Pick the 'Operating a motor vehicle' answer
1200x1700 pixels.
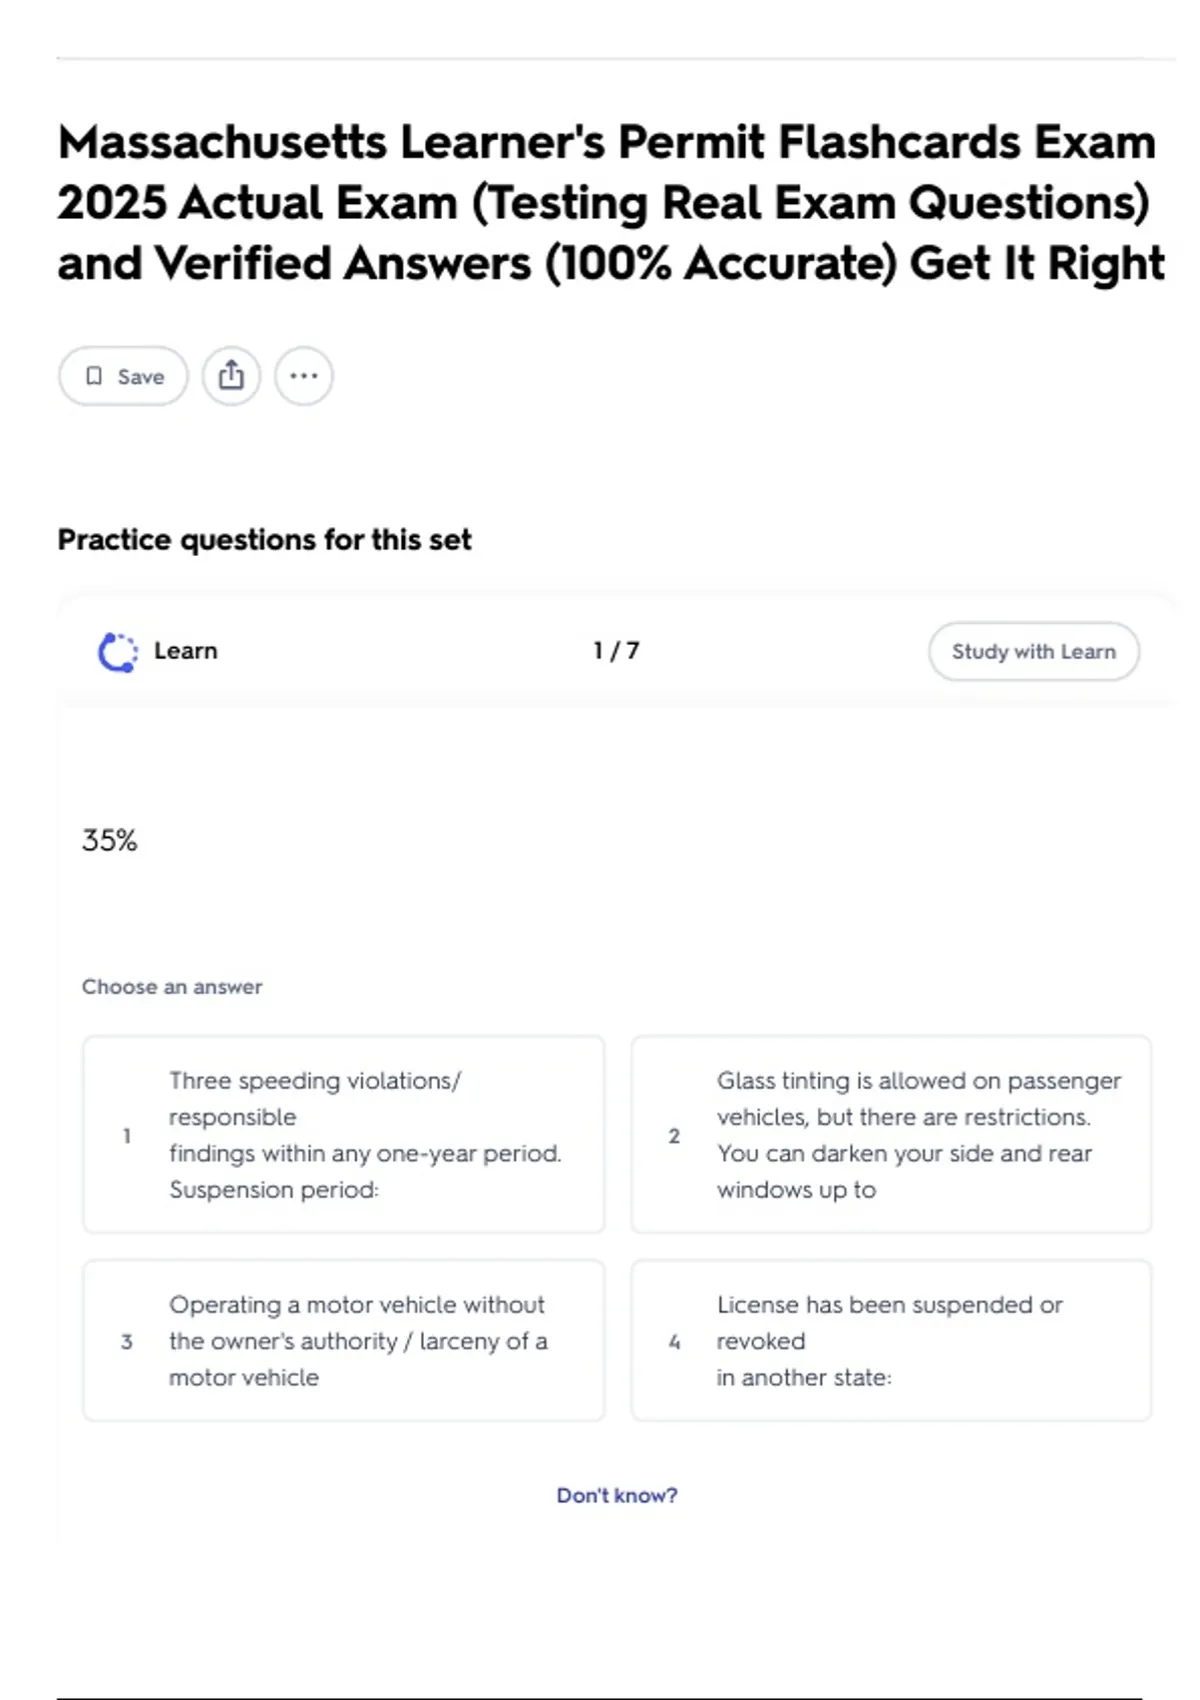[x=358, y=1341]
